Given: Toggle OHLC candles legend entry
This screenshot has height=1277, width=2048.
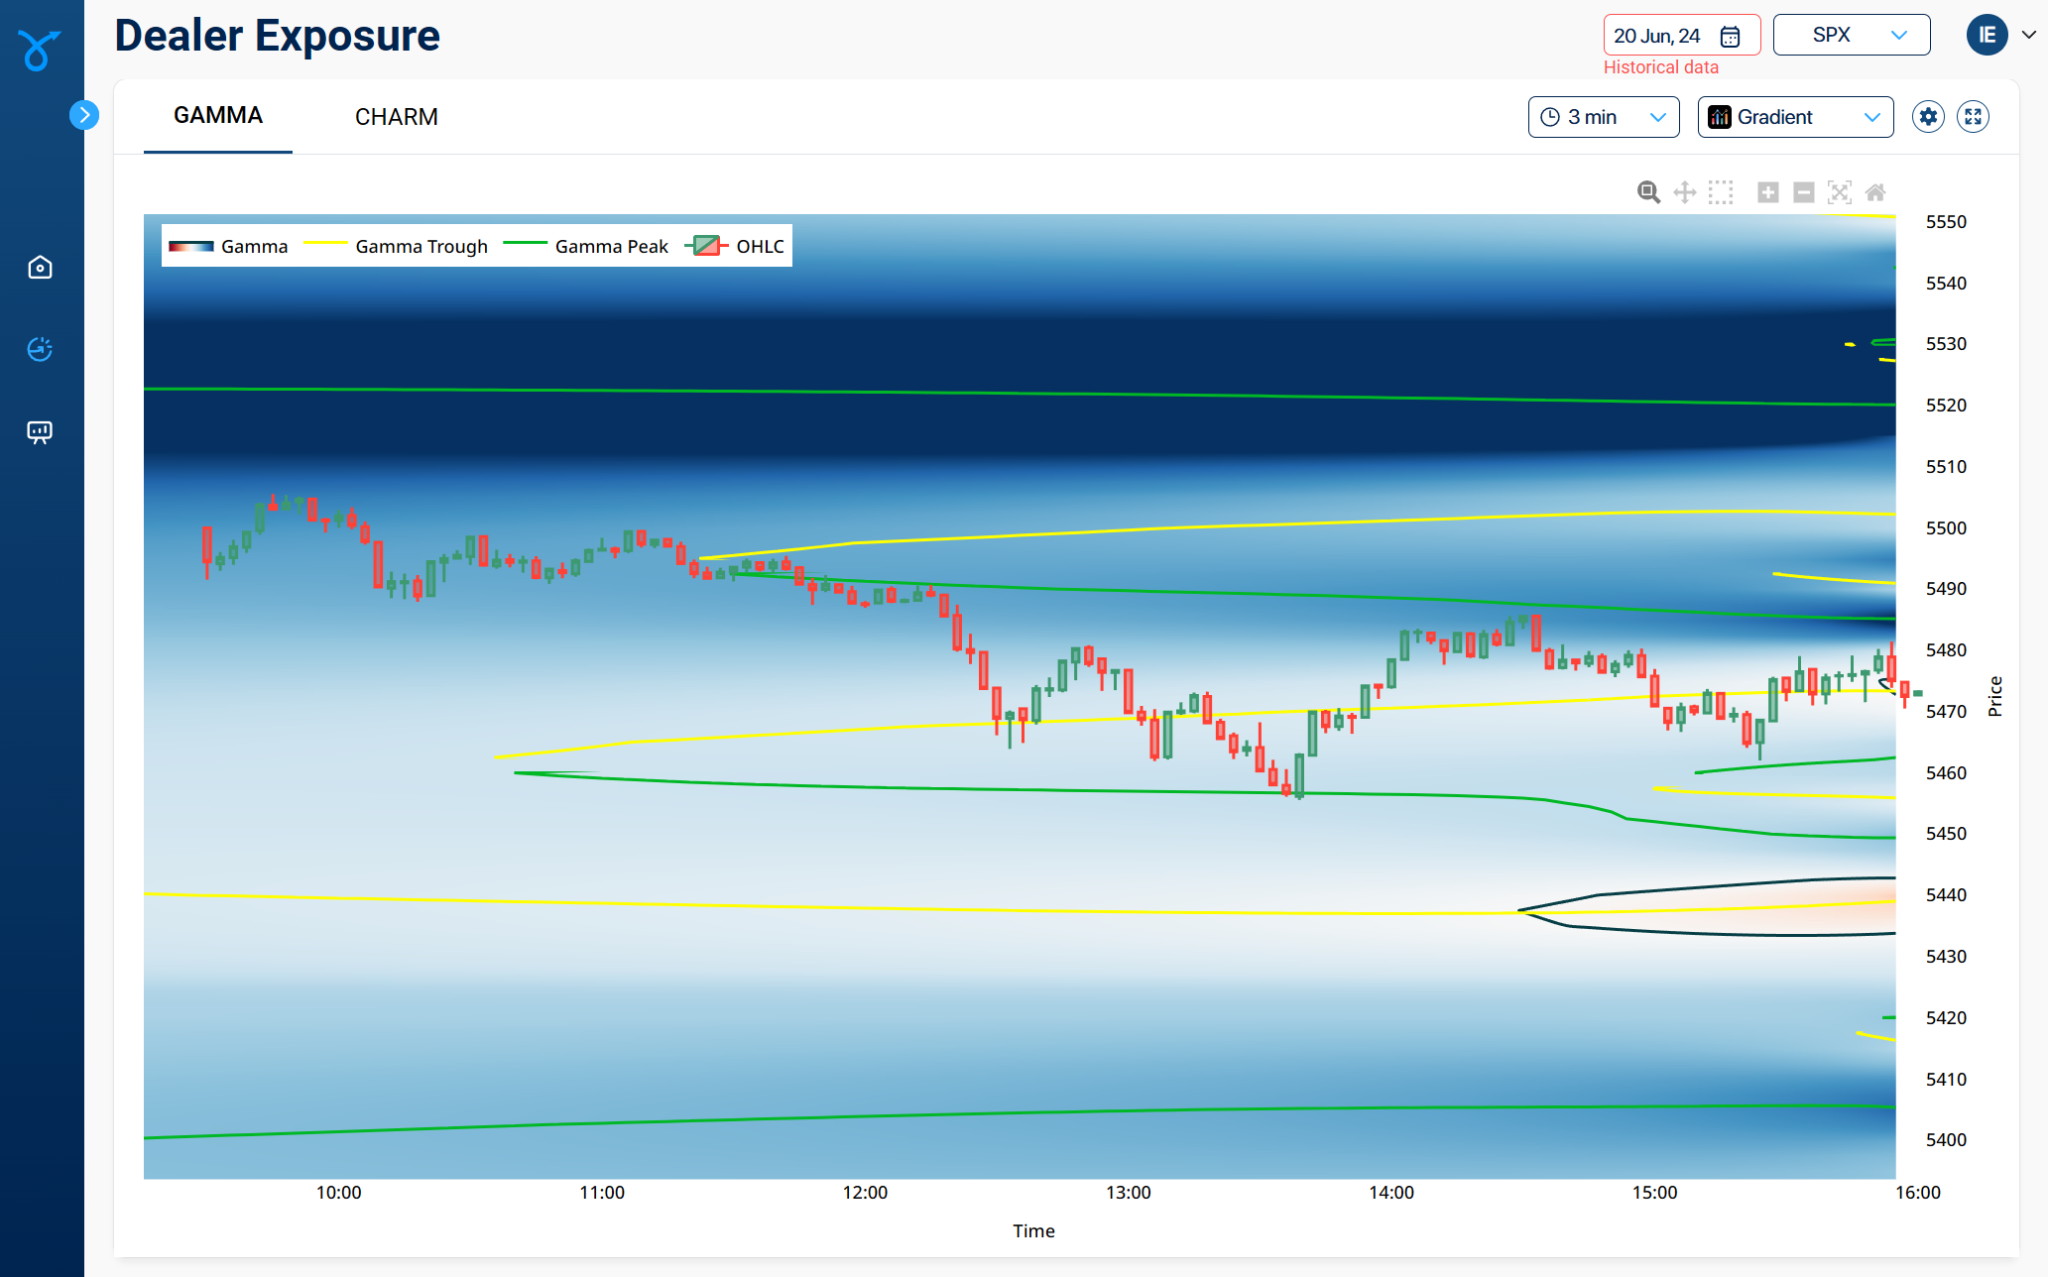Looking at the screenshot, I should click(x=759, y=246).
